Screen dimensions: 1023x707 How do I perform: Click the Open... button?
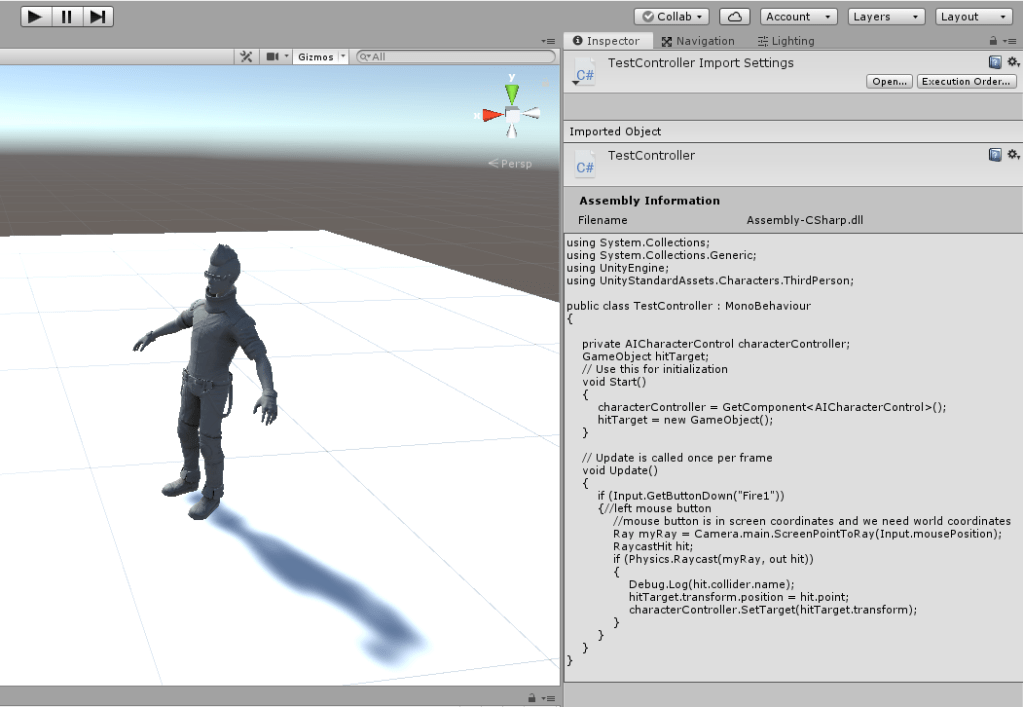[x=889, y=82]
